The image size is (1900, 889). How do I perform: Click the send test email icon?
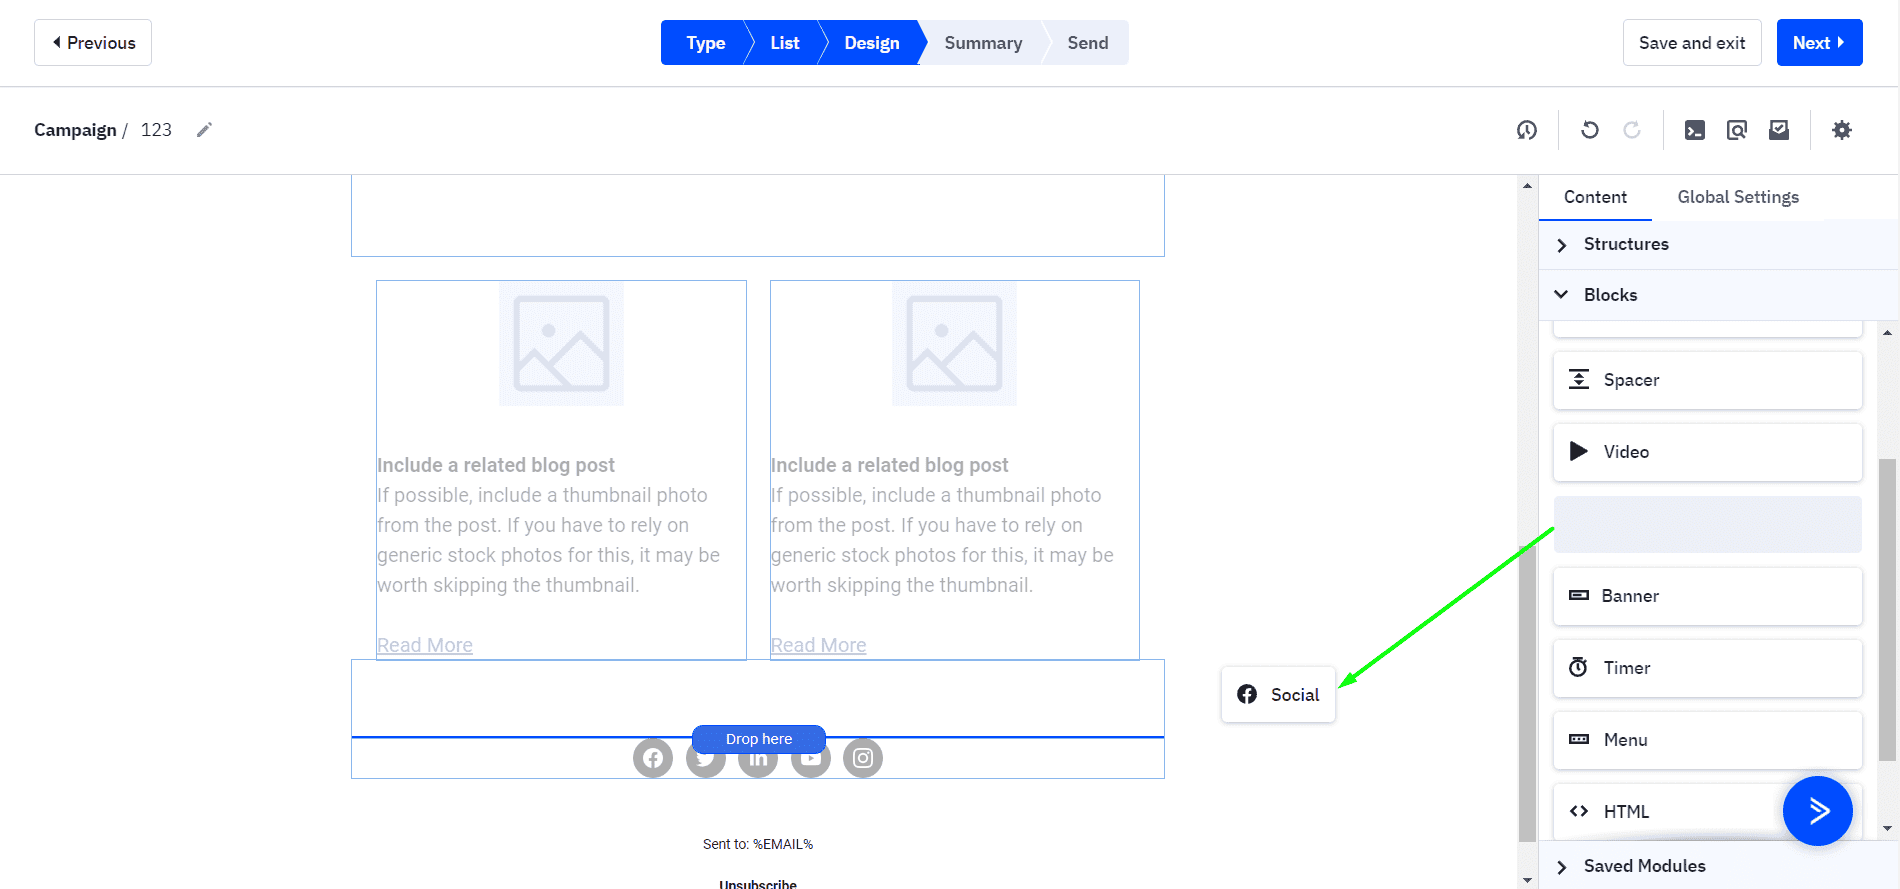tap(1778, 130)
